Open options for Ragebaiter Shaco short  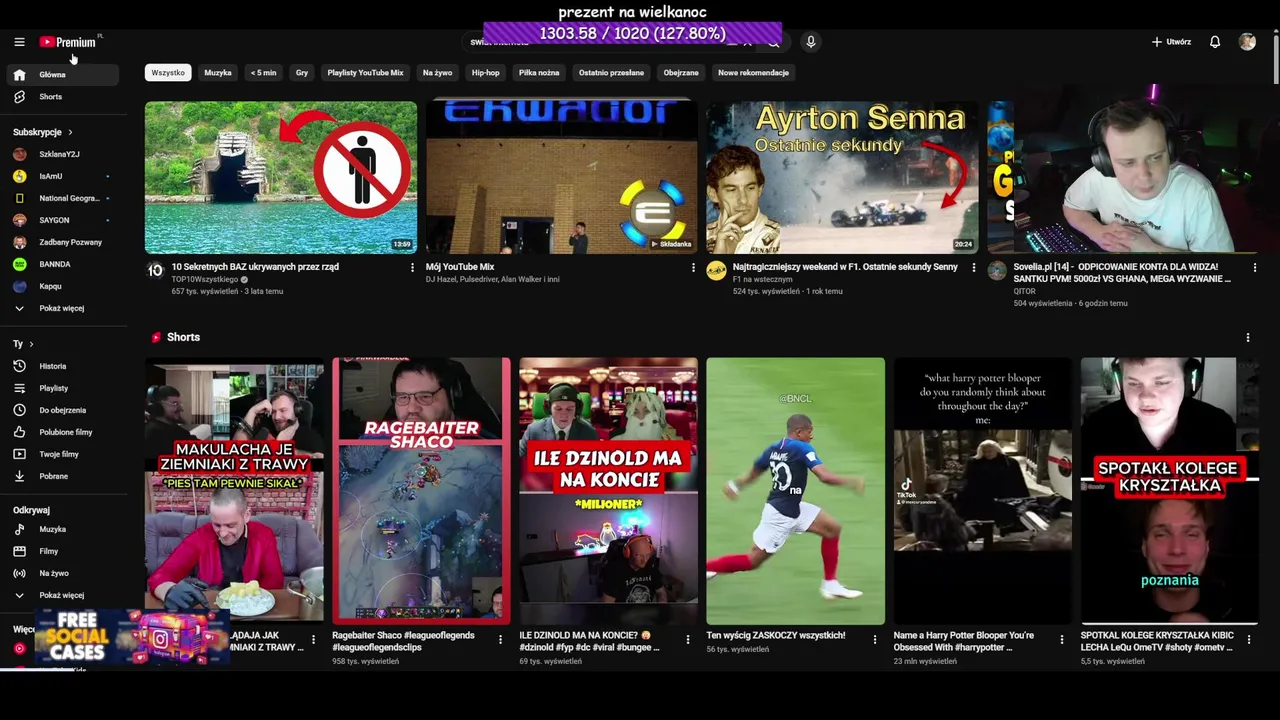(500, 640)
